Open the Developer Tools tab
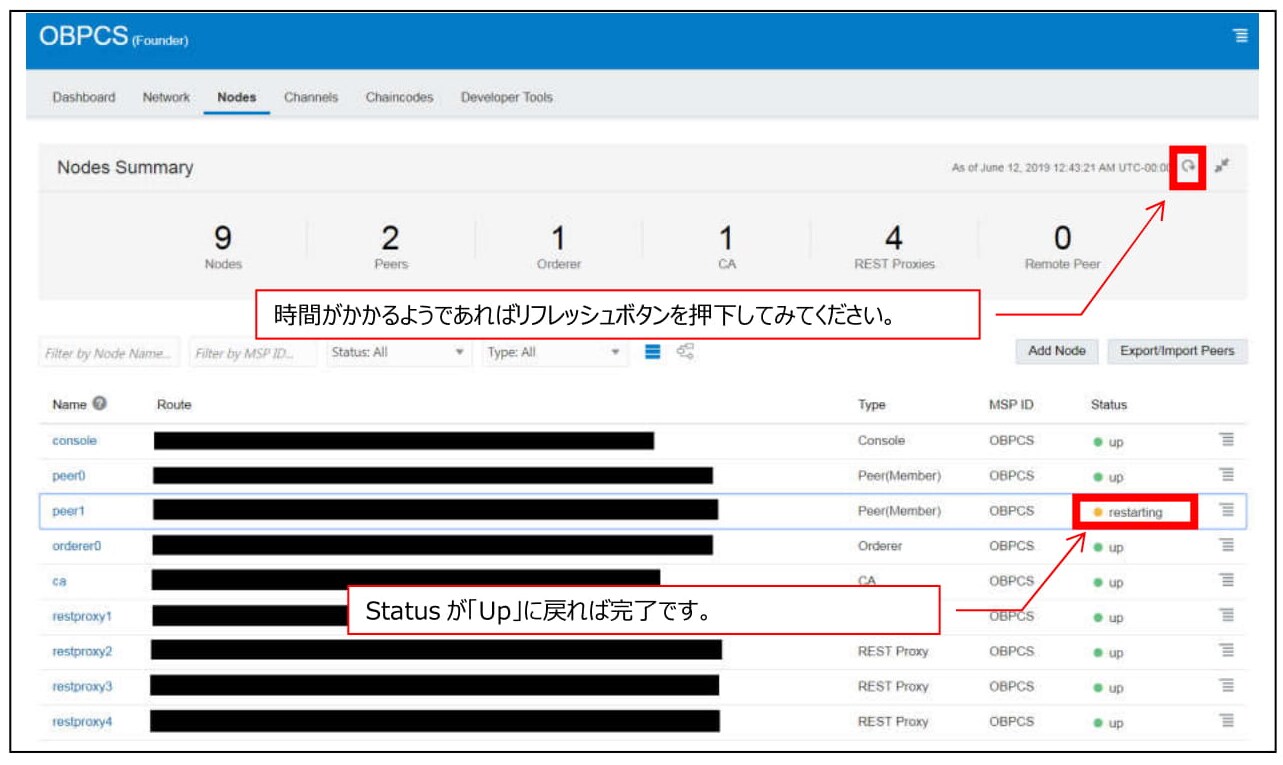Screen dimensions: 1283x765 (x=506, y=97)
